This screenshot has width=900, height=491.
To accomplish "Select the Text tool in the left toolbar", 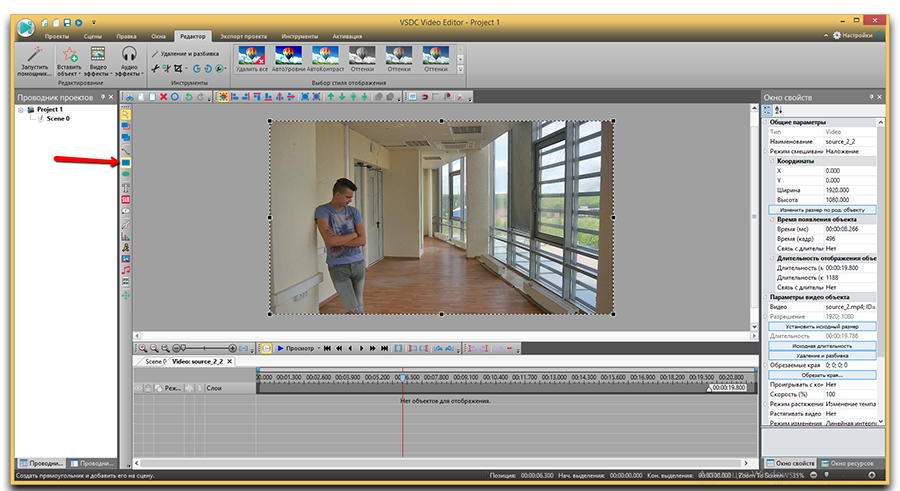I will coord(126,188).
